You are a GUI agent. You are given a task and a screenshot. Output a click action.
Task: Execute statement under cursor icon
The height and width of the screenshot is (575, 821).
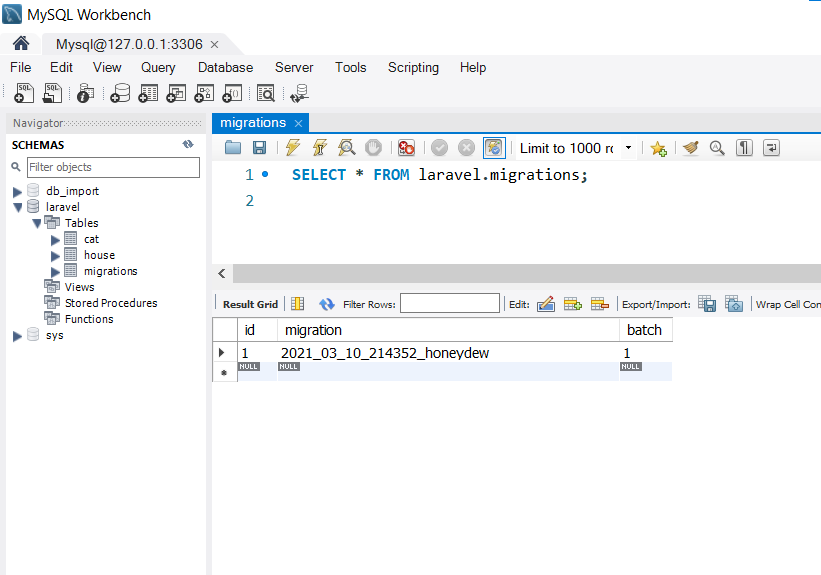click(320, 148)
